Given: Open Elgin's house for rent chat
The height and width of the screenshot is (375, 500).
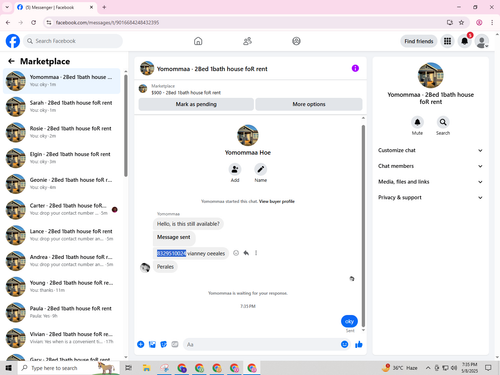Looking at the screenshot, I should tap(62, 158).
